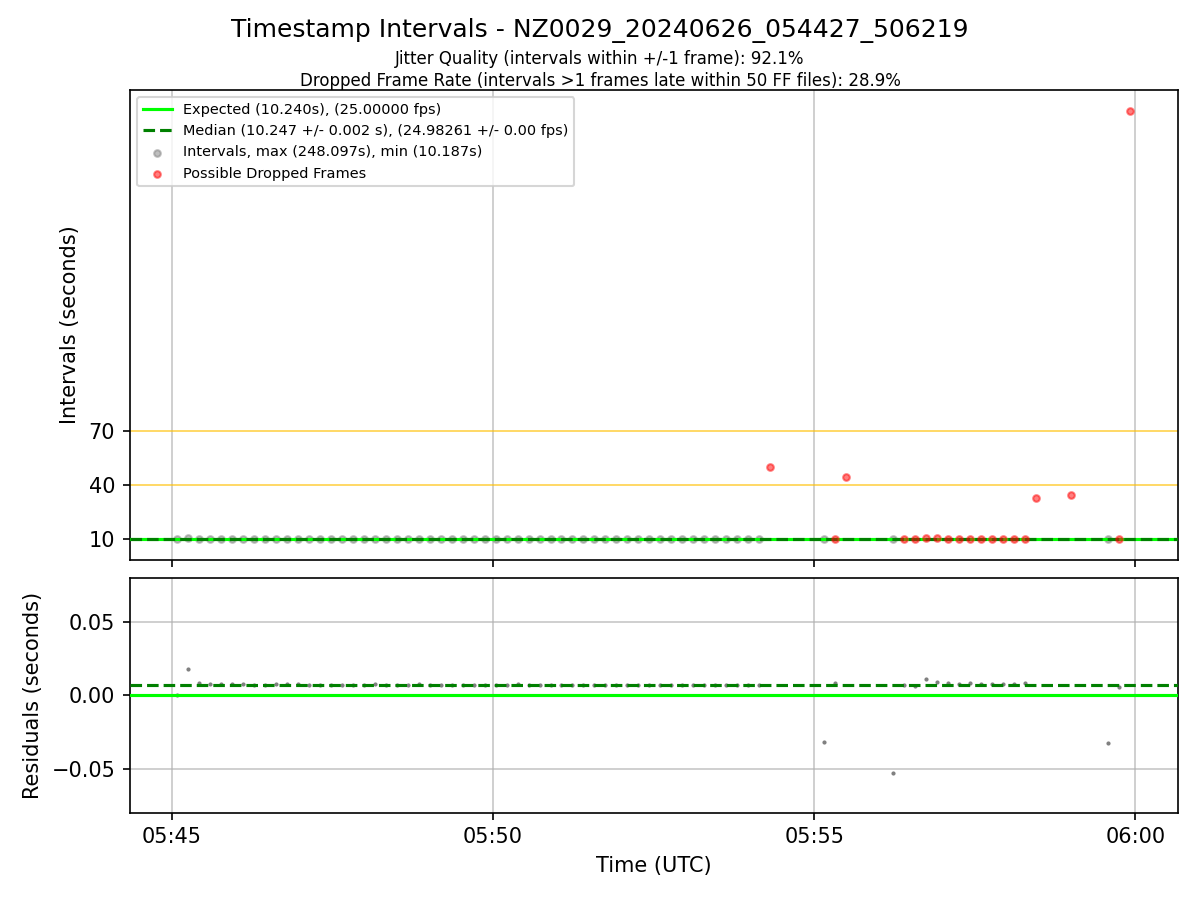Select the 'Possible Dropped Frames' legend entry
The image size is (1200, 900).
click(x=274, y=173)
